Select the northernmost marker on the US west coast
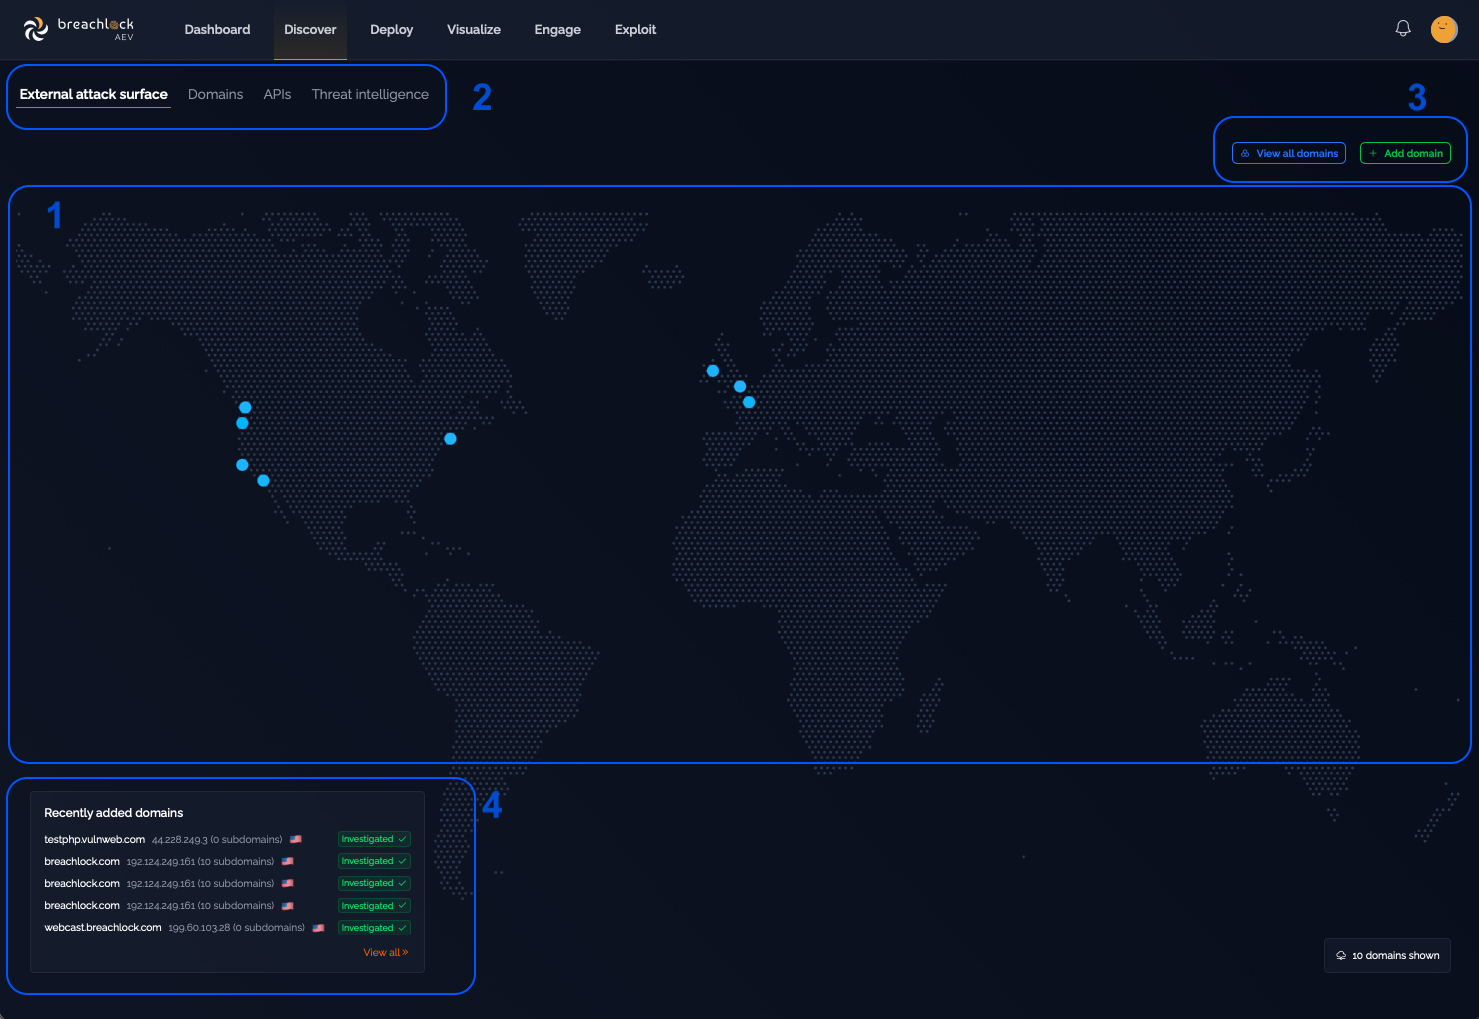1479x1019 pixels. tap(245, 407)
